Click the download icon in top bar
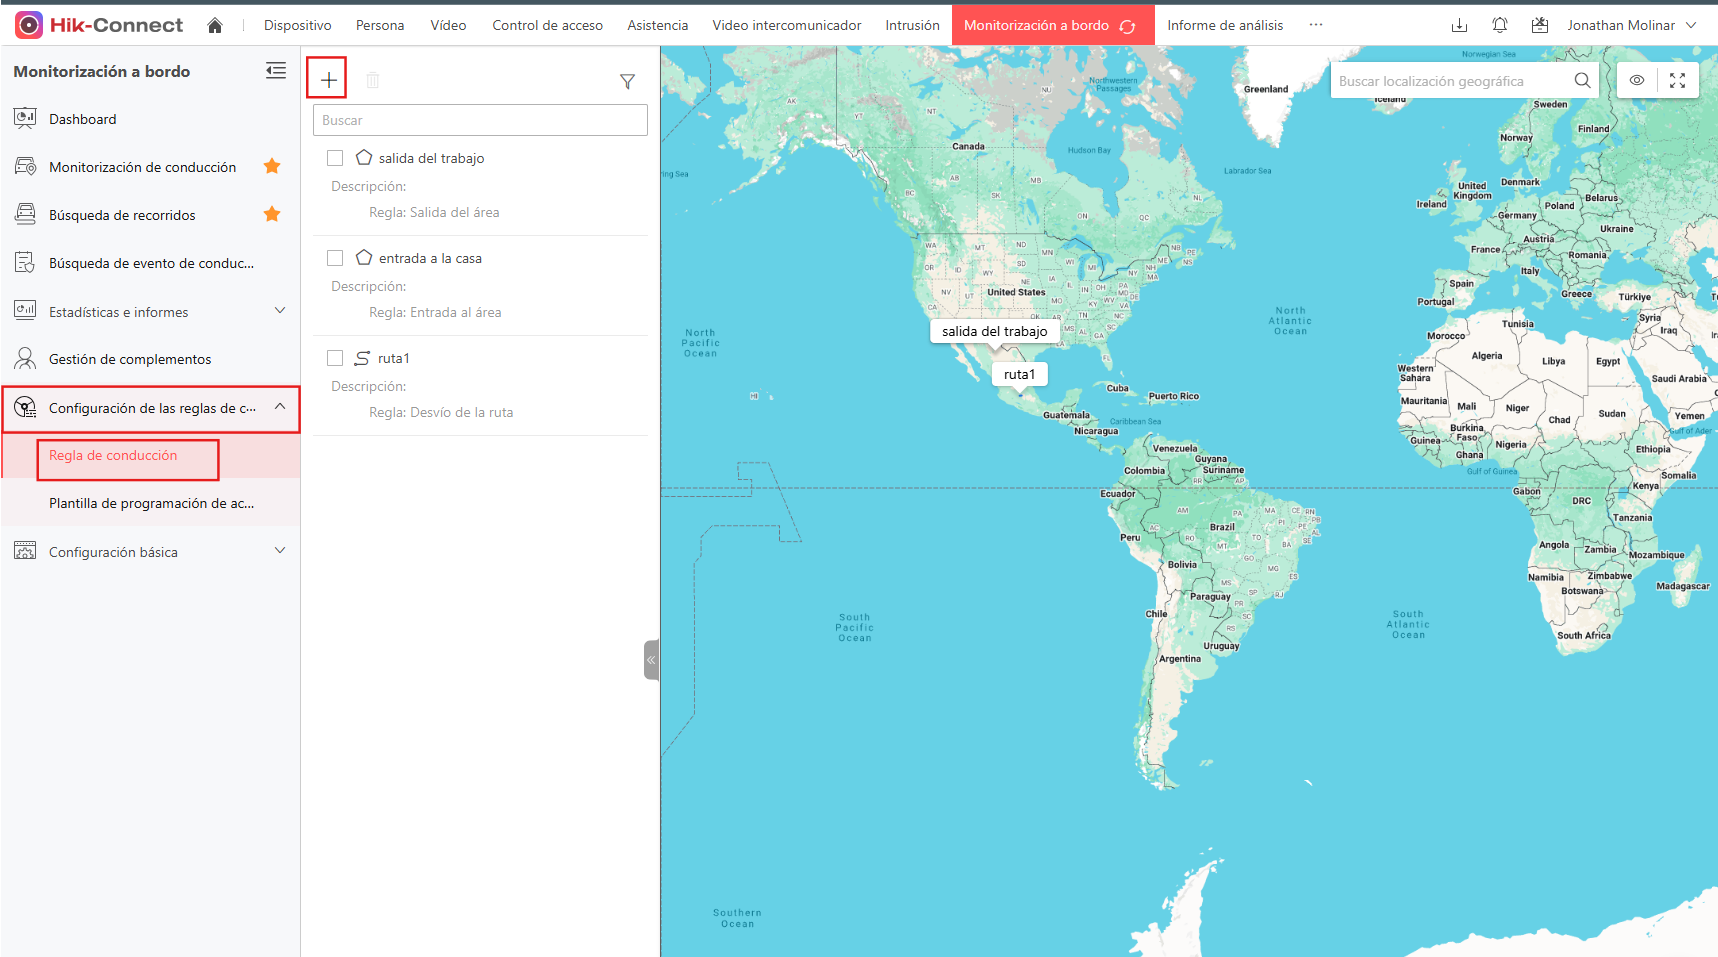The width and height of the screenshot is (1718, 957). 1459,25
